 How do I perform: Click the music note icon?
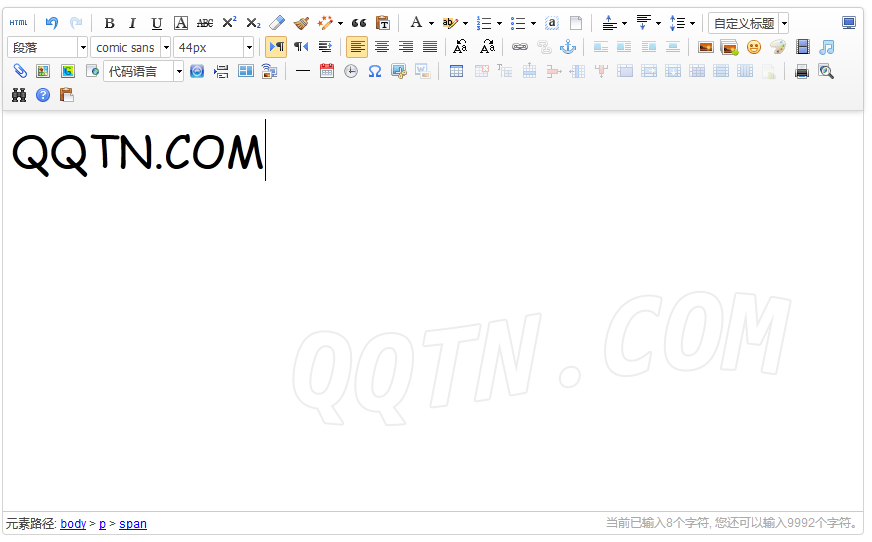click(826, 47)
